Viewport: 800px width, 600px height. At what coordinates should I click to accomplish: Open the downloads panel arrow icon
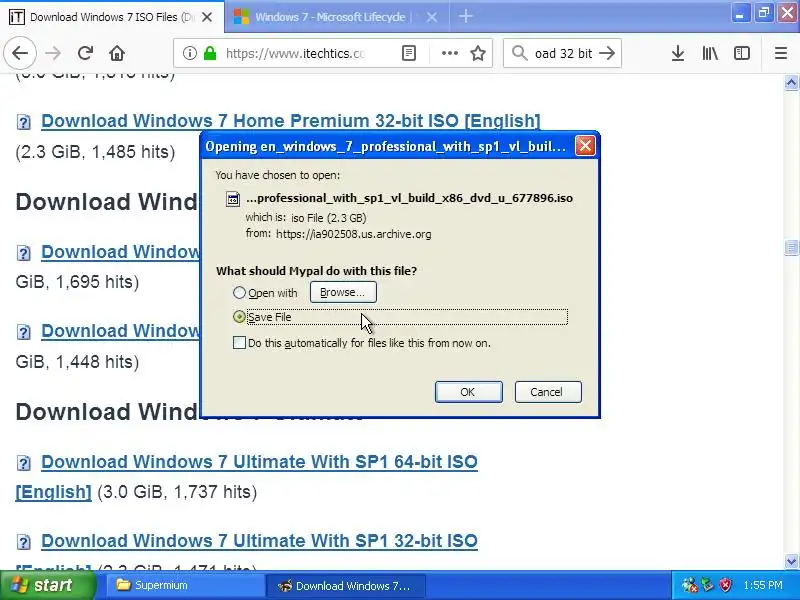click(x=678, y=53)
